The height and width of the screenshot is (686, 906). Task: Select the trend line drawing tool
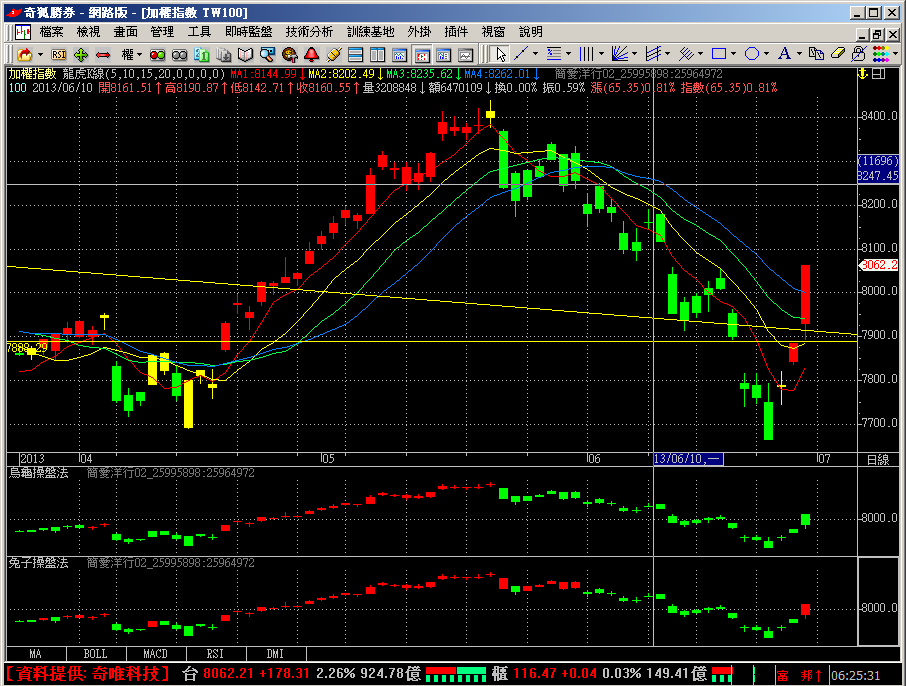pos(521,54)
